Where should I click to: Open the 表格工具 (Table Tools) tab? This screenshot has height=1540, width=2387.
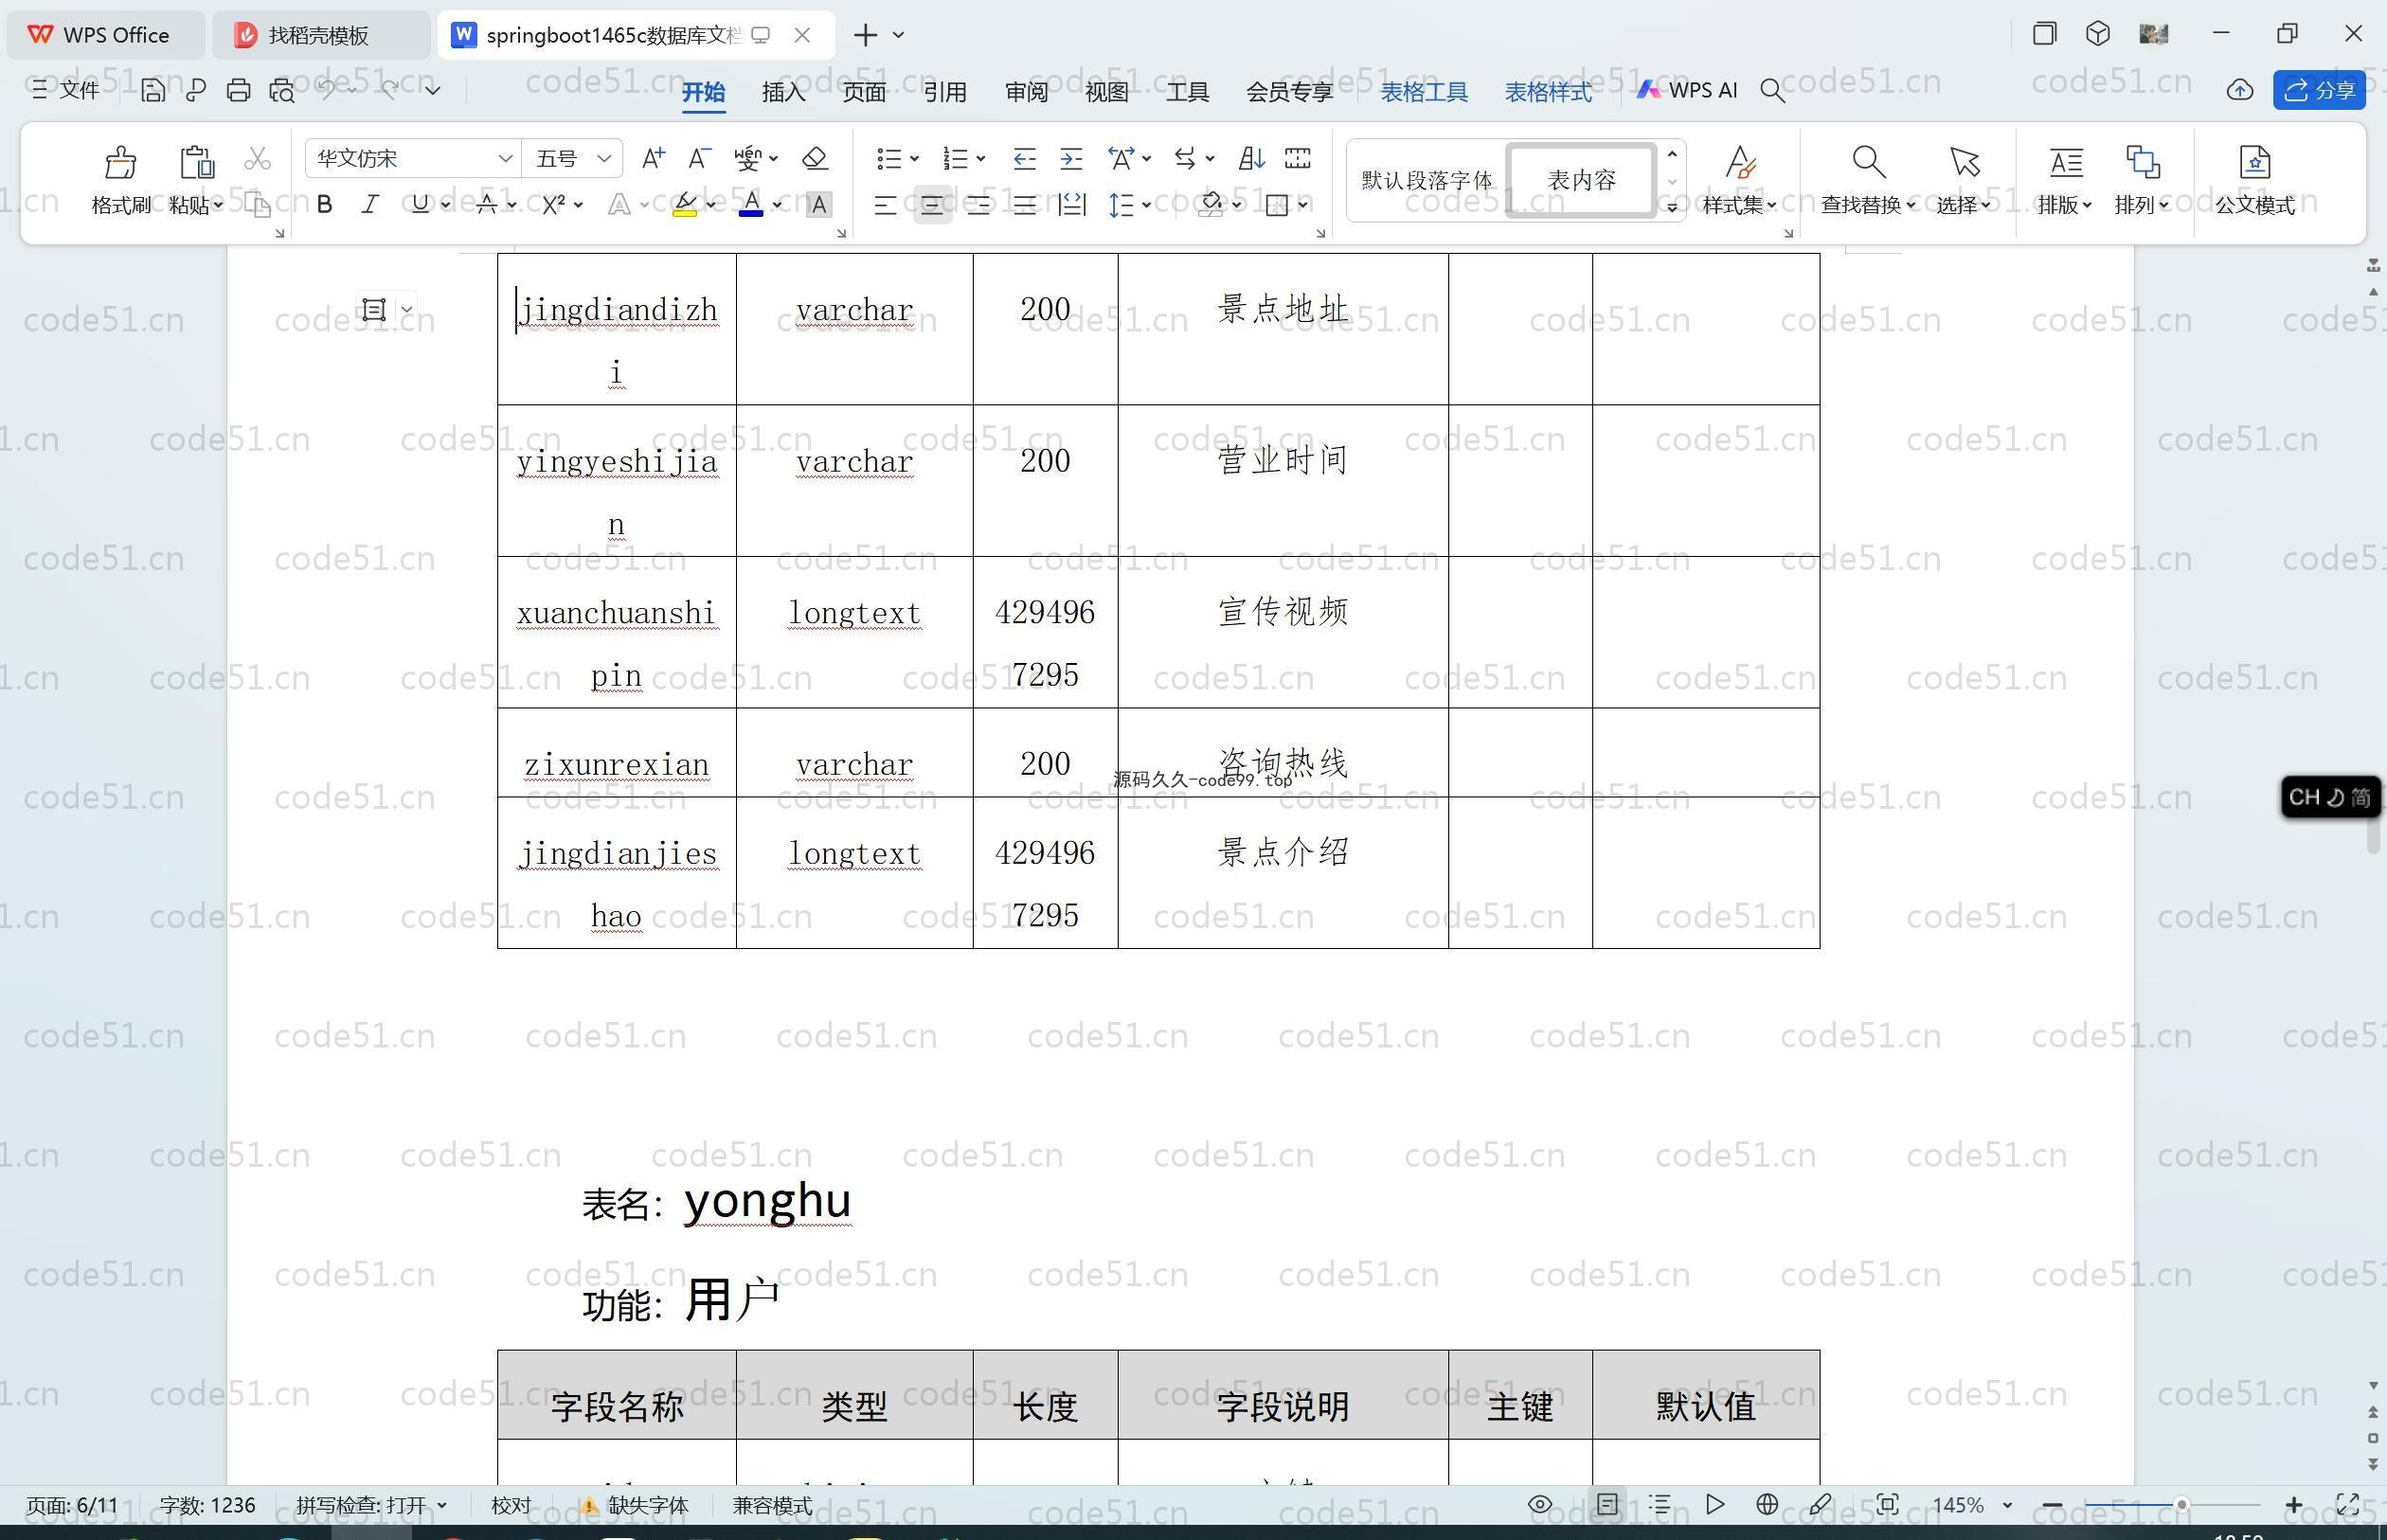point(1424,91)
